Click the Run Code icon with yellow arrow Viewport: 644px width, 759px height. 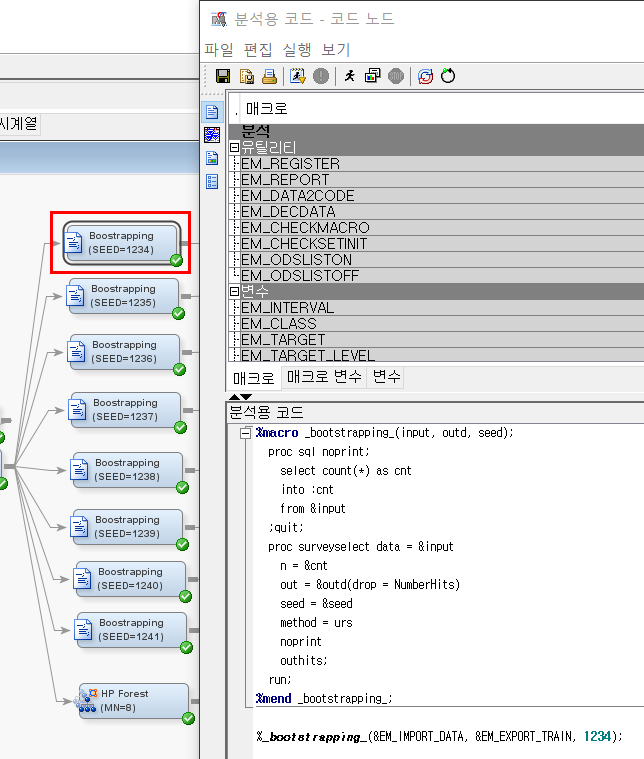point(297,76)
